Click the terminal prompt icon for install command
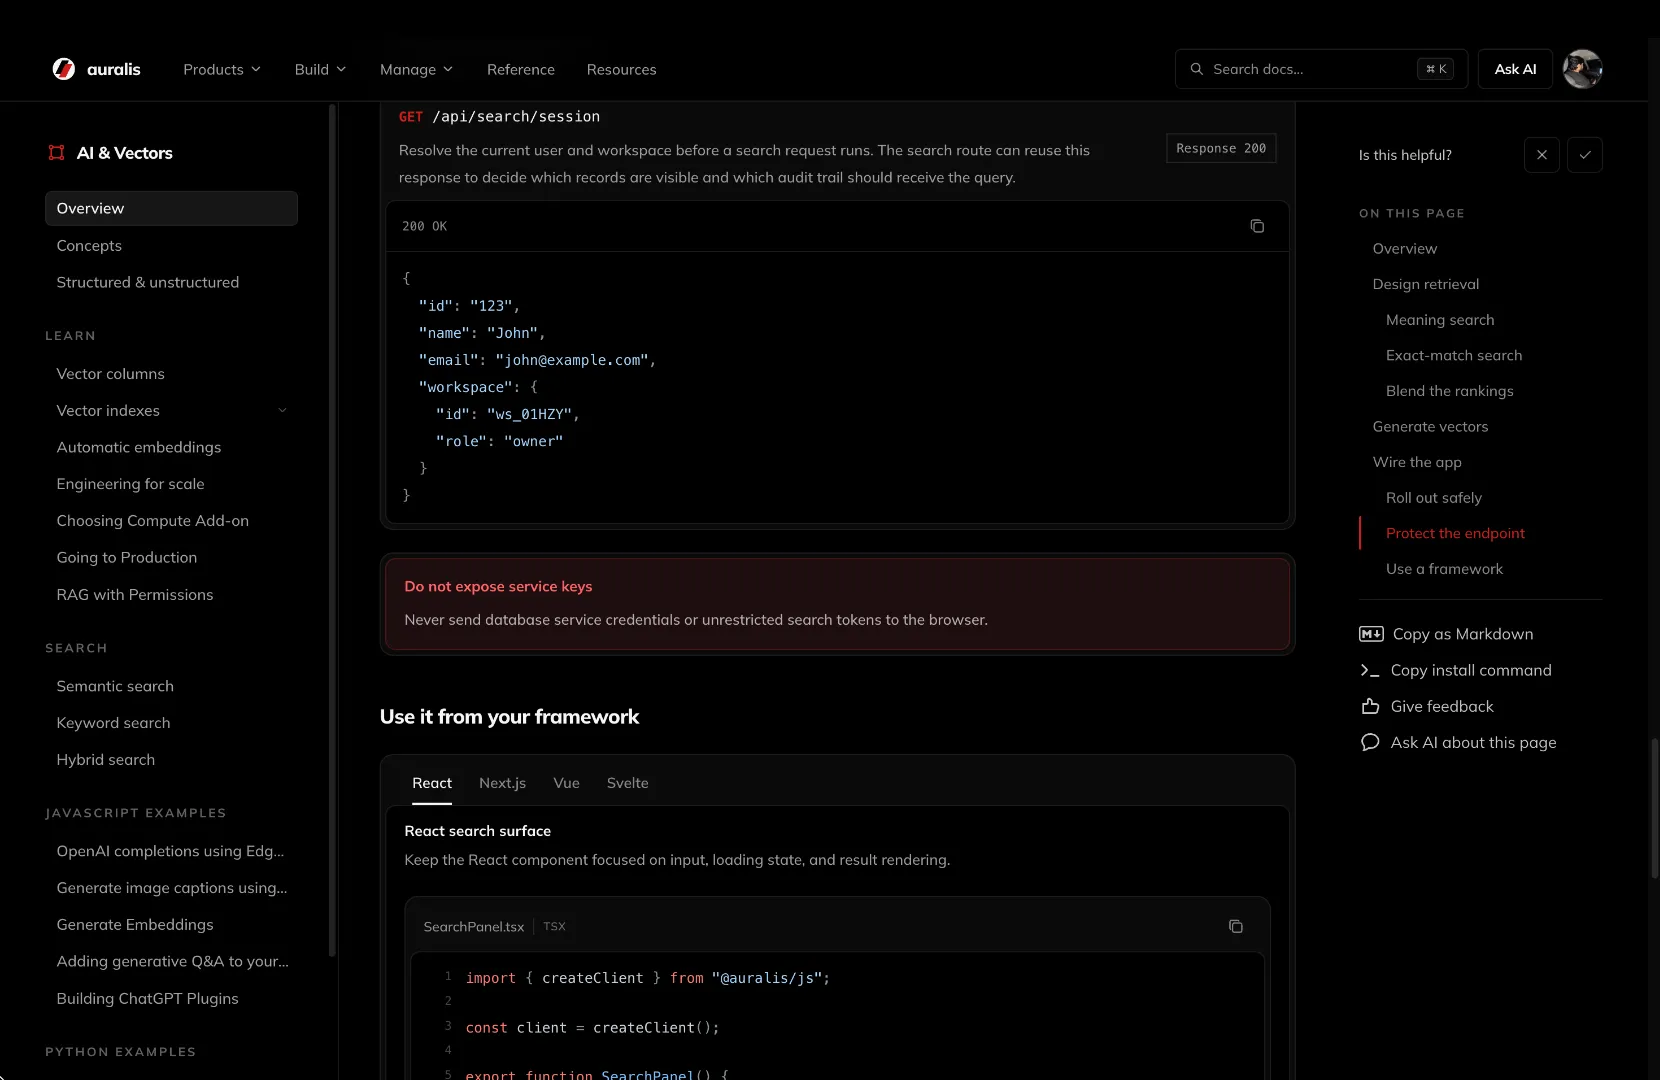 click(x=1370, y=670)
